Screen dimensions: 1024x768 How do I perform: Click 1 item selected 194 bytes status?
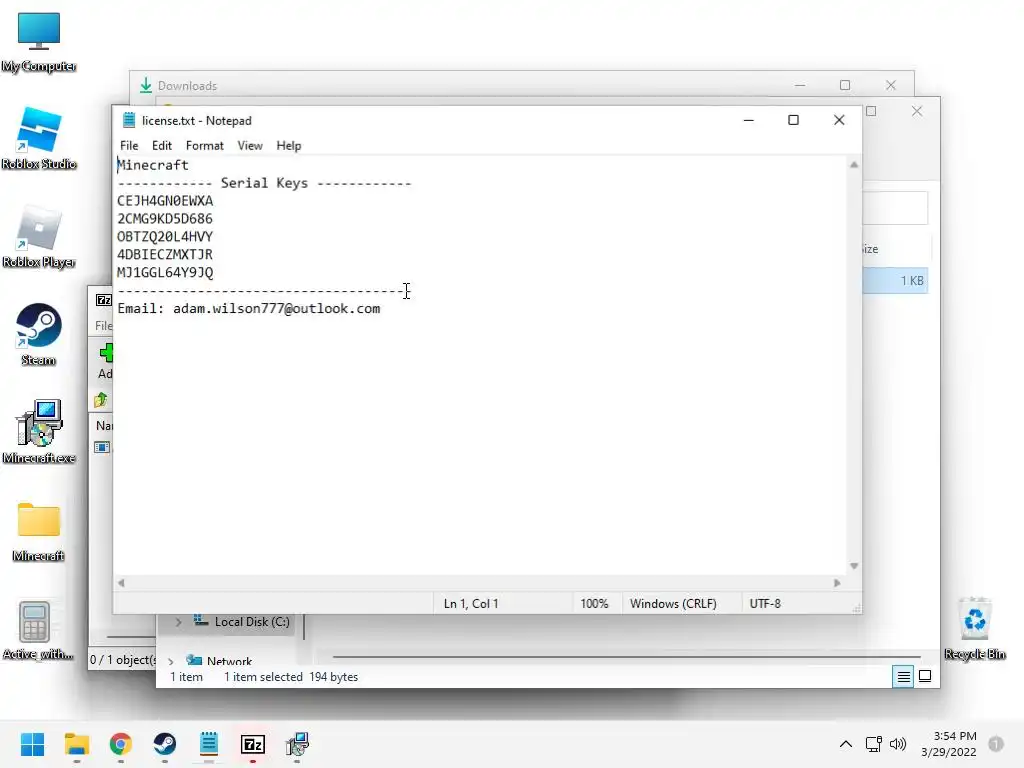tap(291, 677)
